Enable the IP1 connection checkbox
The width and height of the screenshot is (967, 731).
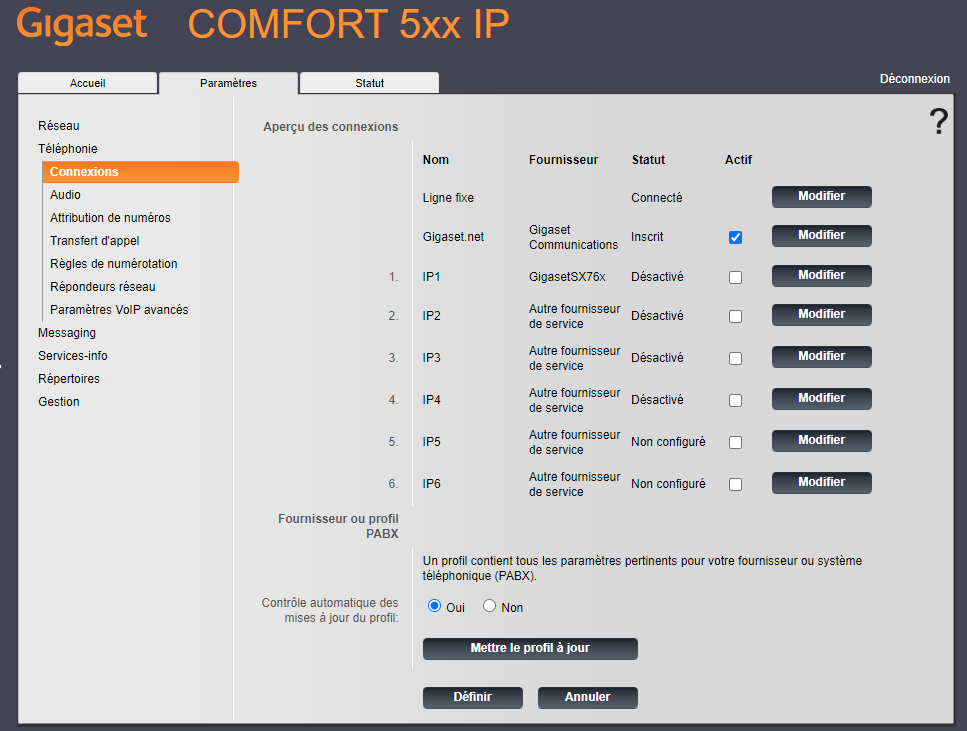(735, 278)
